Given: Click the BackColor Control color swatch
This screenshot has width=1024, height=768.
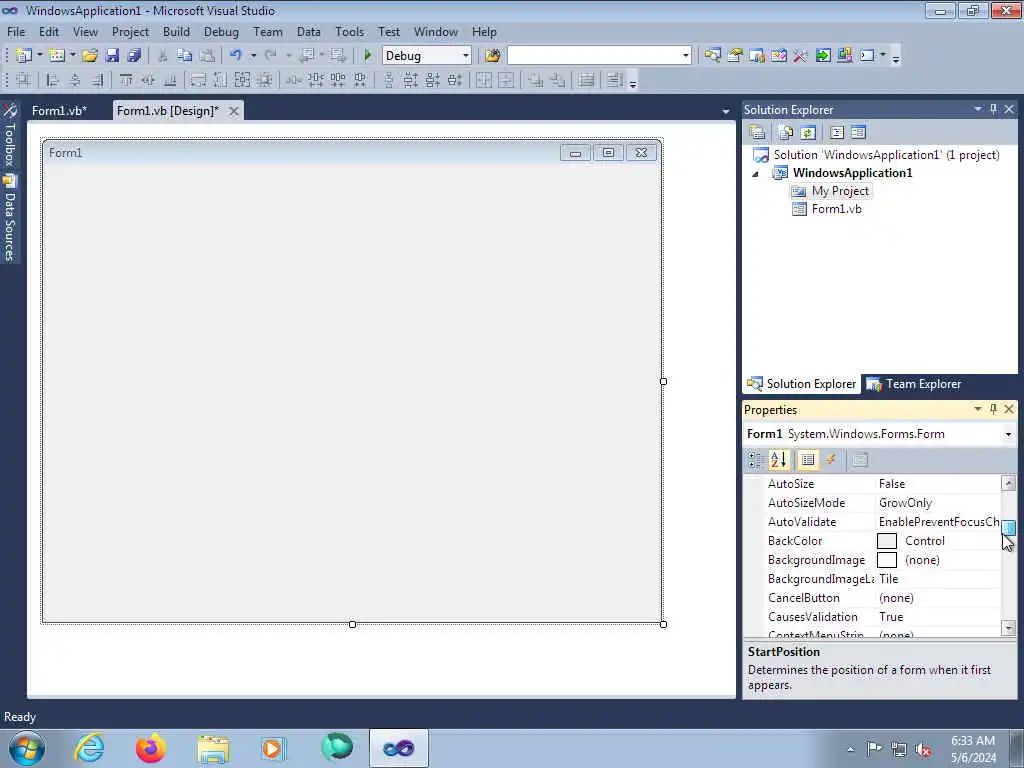Looking at the screenshot, I should 887,541.
